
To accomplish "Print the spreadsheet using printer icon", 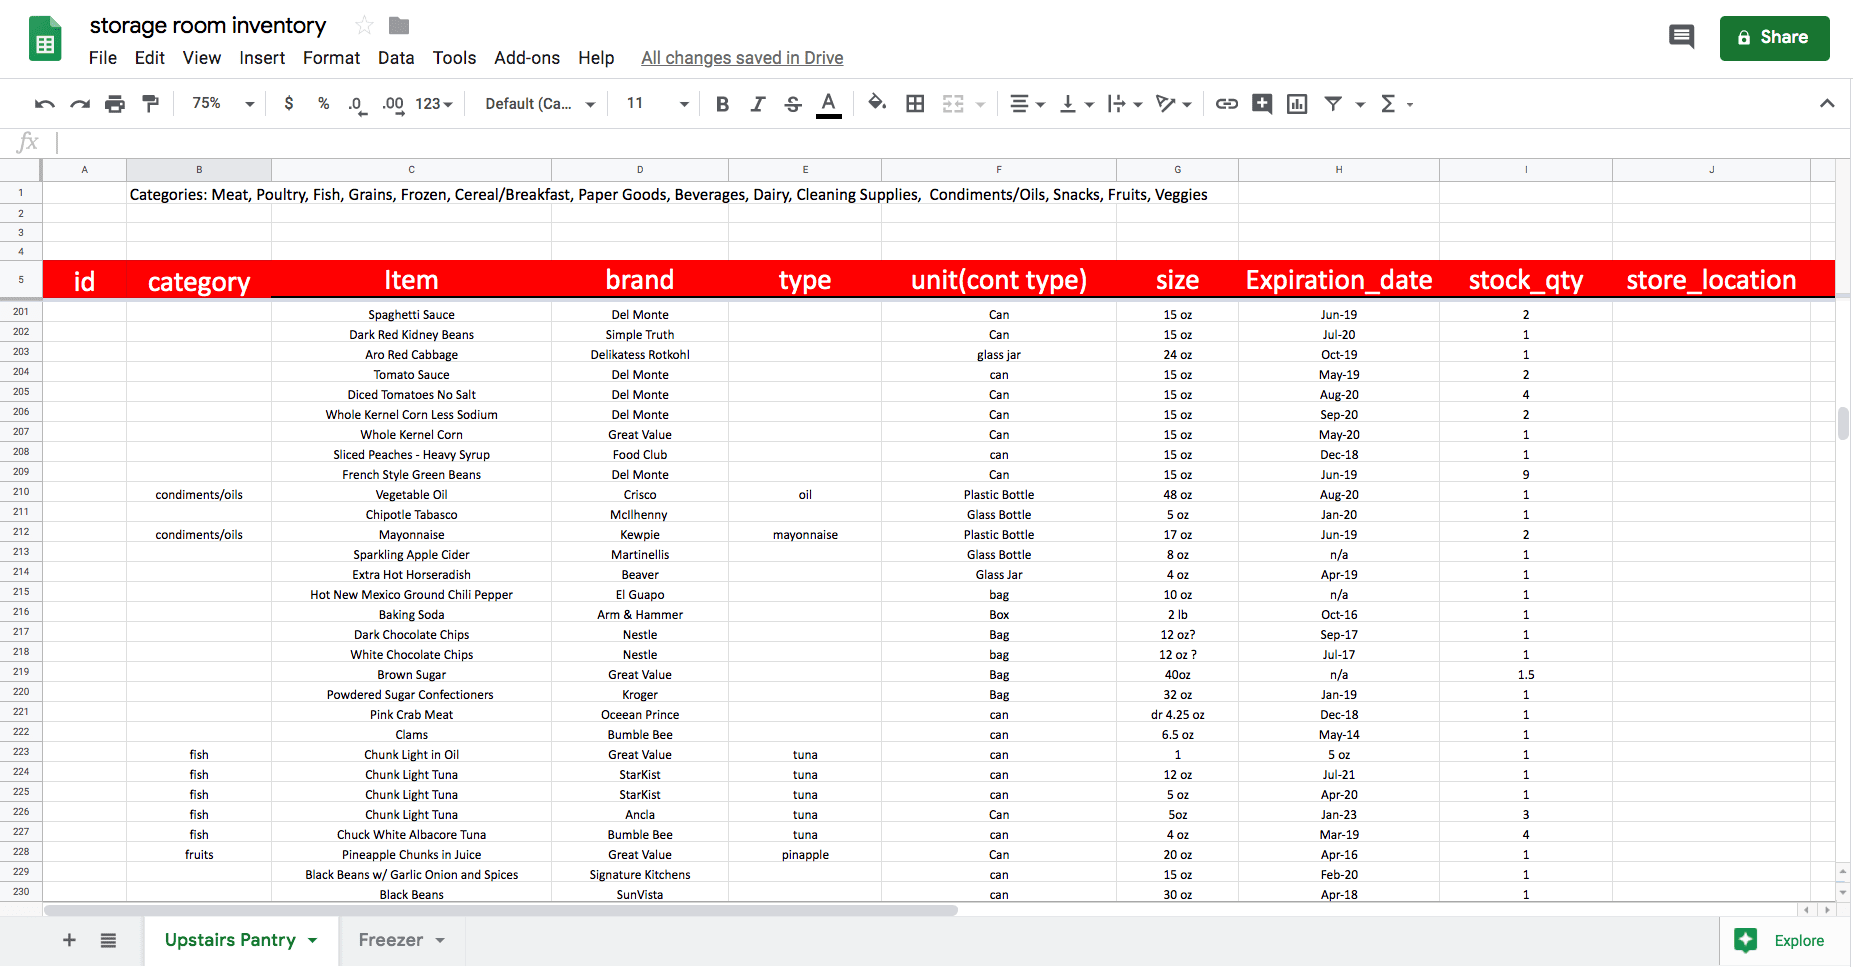I will (115, 104).
